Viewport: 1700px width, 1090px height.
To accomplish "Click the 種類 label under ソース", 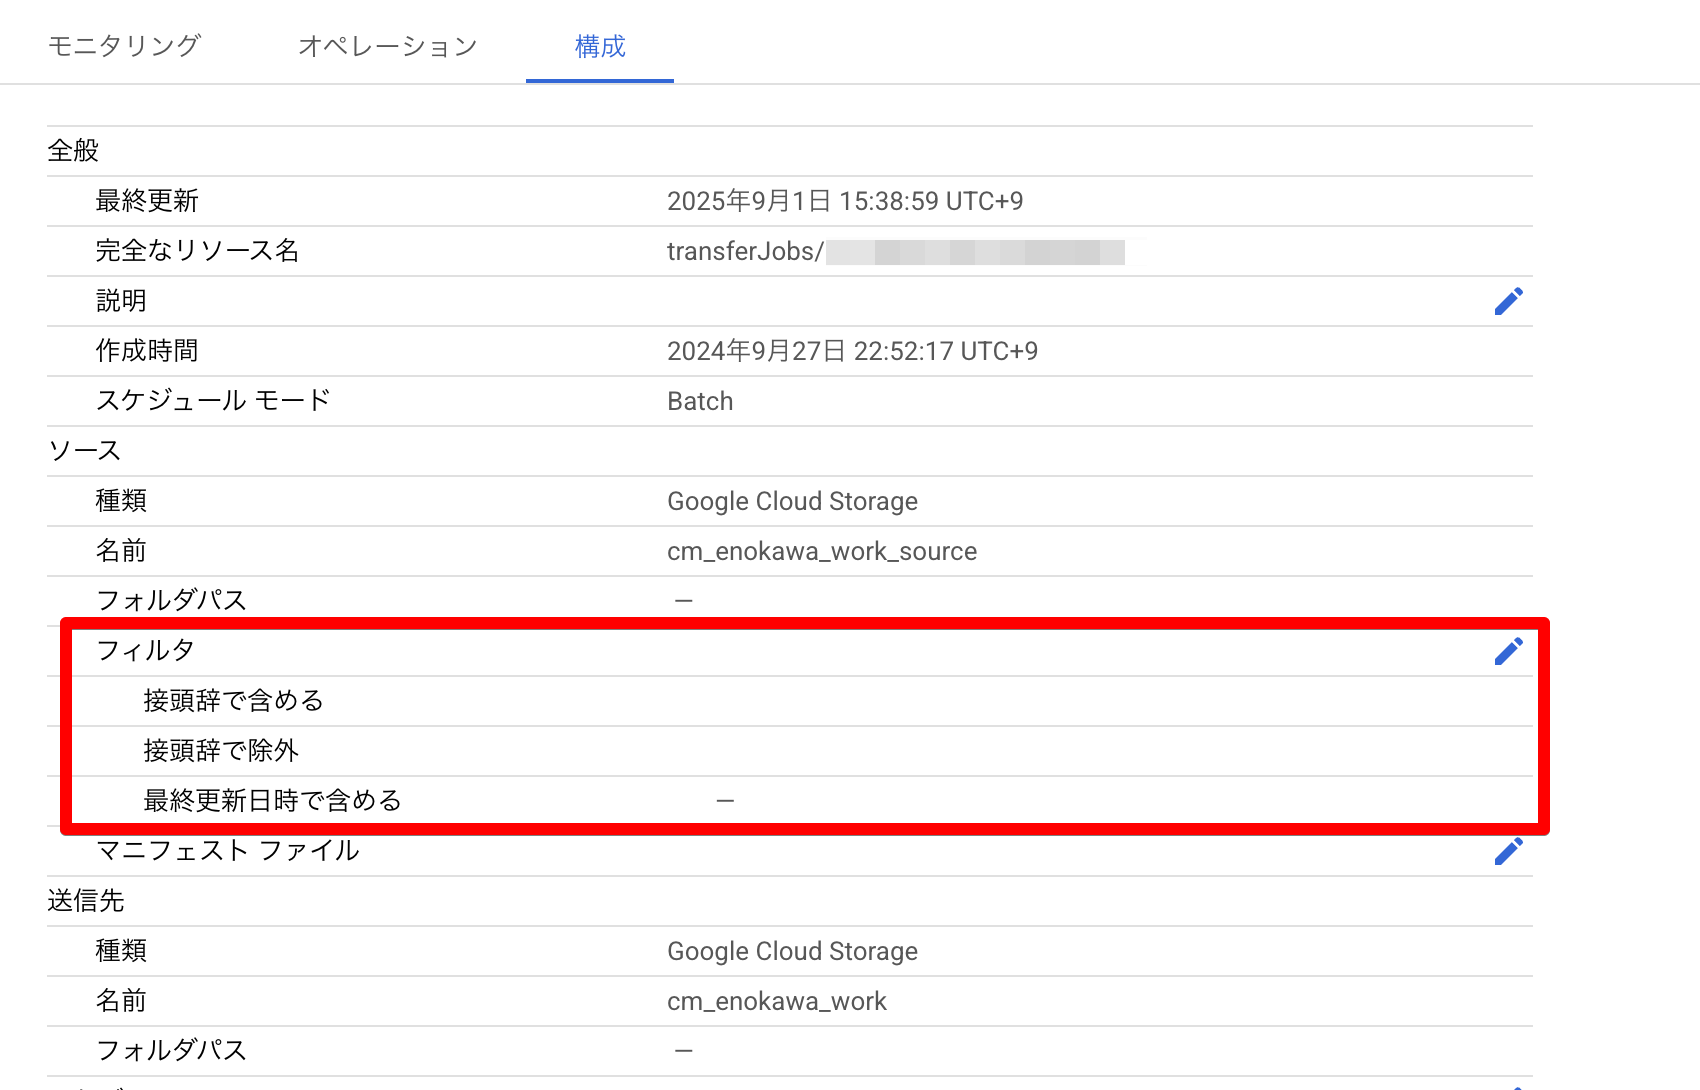I will (x=121, y=501).
